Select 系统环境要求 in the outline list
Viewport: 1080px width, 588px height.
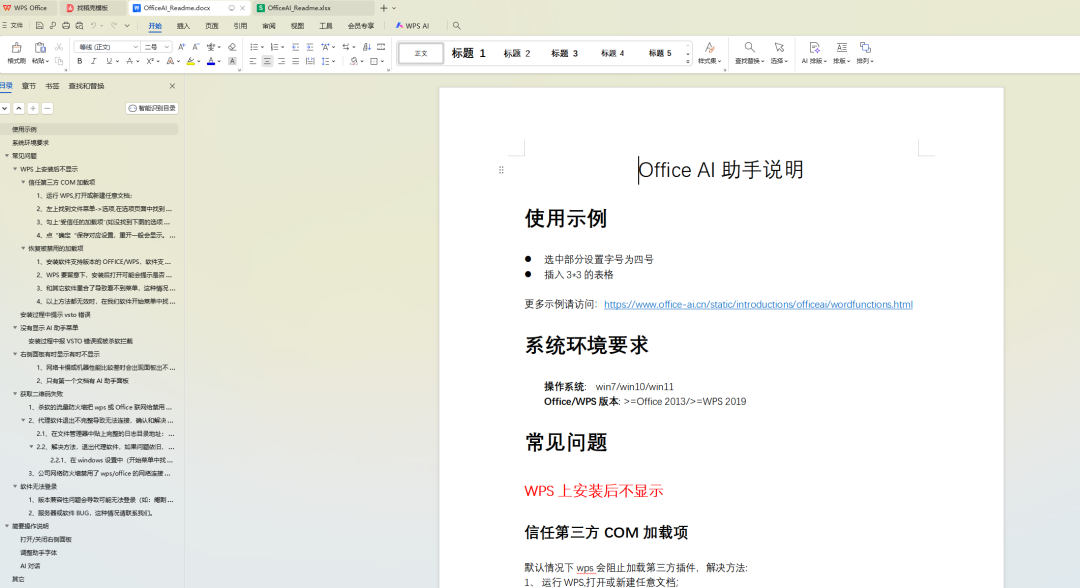(30, 143)
